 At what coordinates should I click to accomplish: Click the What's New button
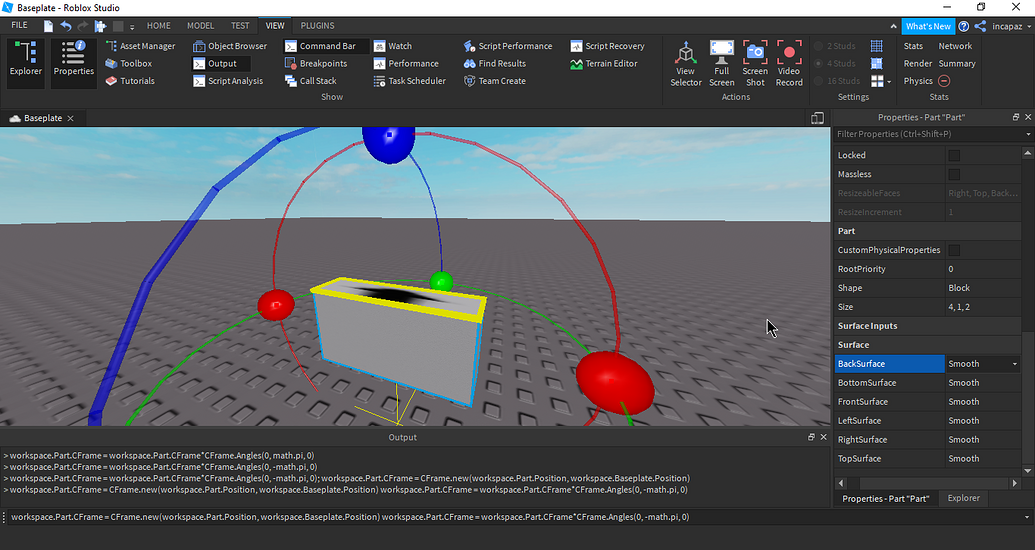927,26
